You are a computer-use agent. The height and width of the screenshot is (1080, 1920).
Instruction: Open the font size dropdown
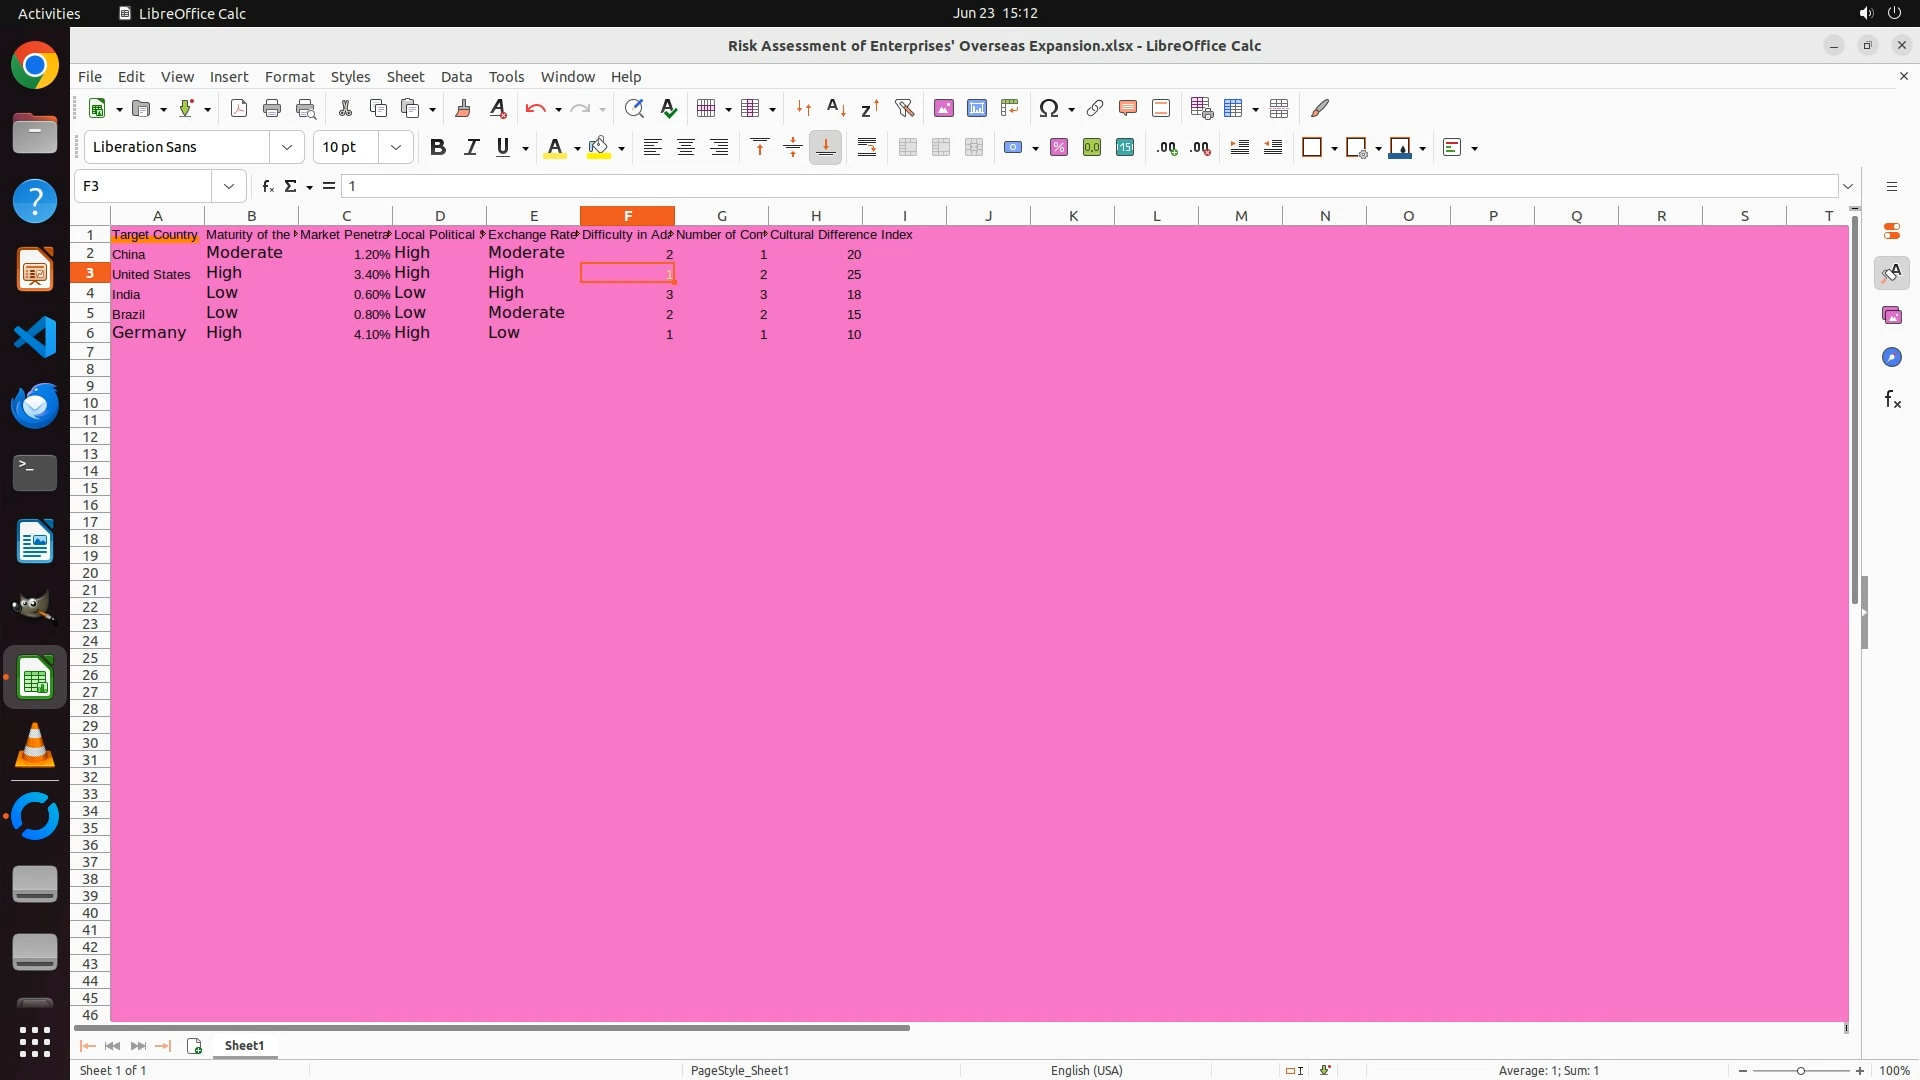click(x=396, y=148)
